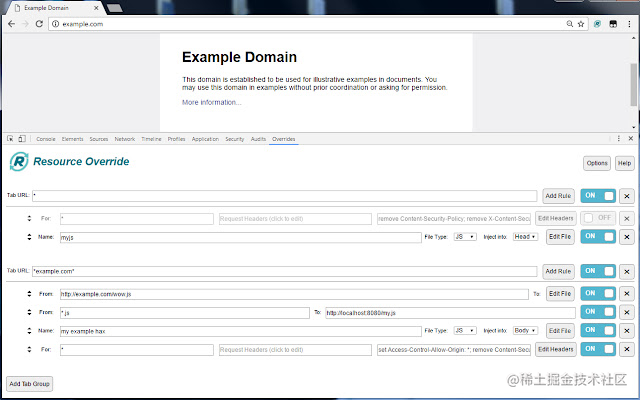640x400 pixels.
Task: Delete the wow.js override rule
Action: tap(627, 293)
